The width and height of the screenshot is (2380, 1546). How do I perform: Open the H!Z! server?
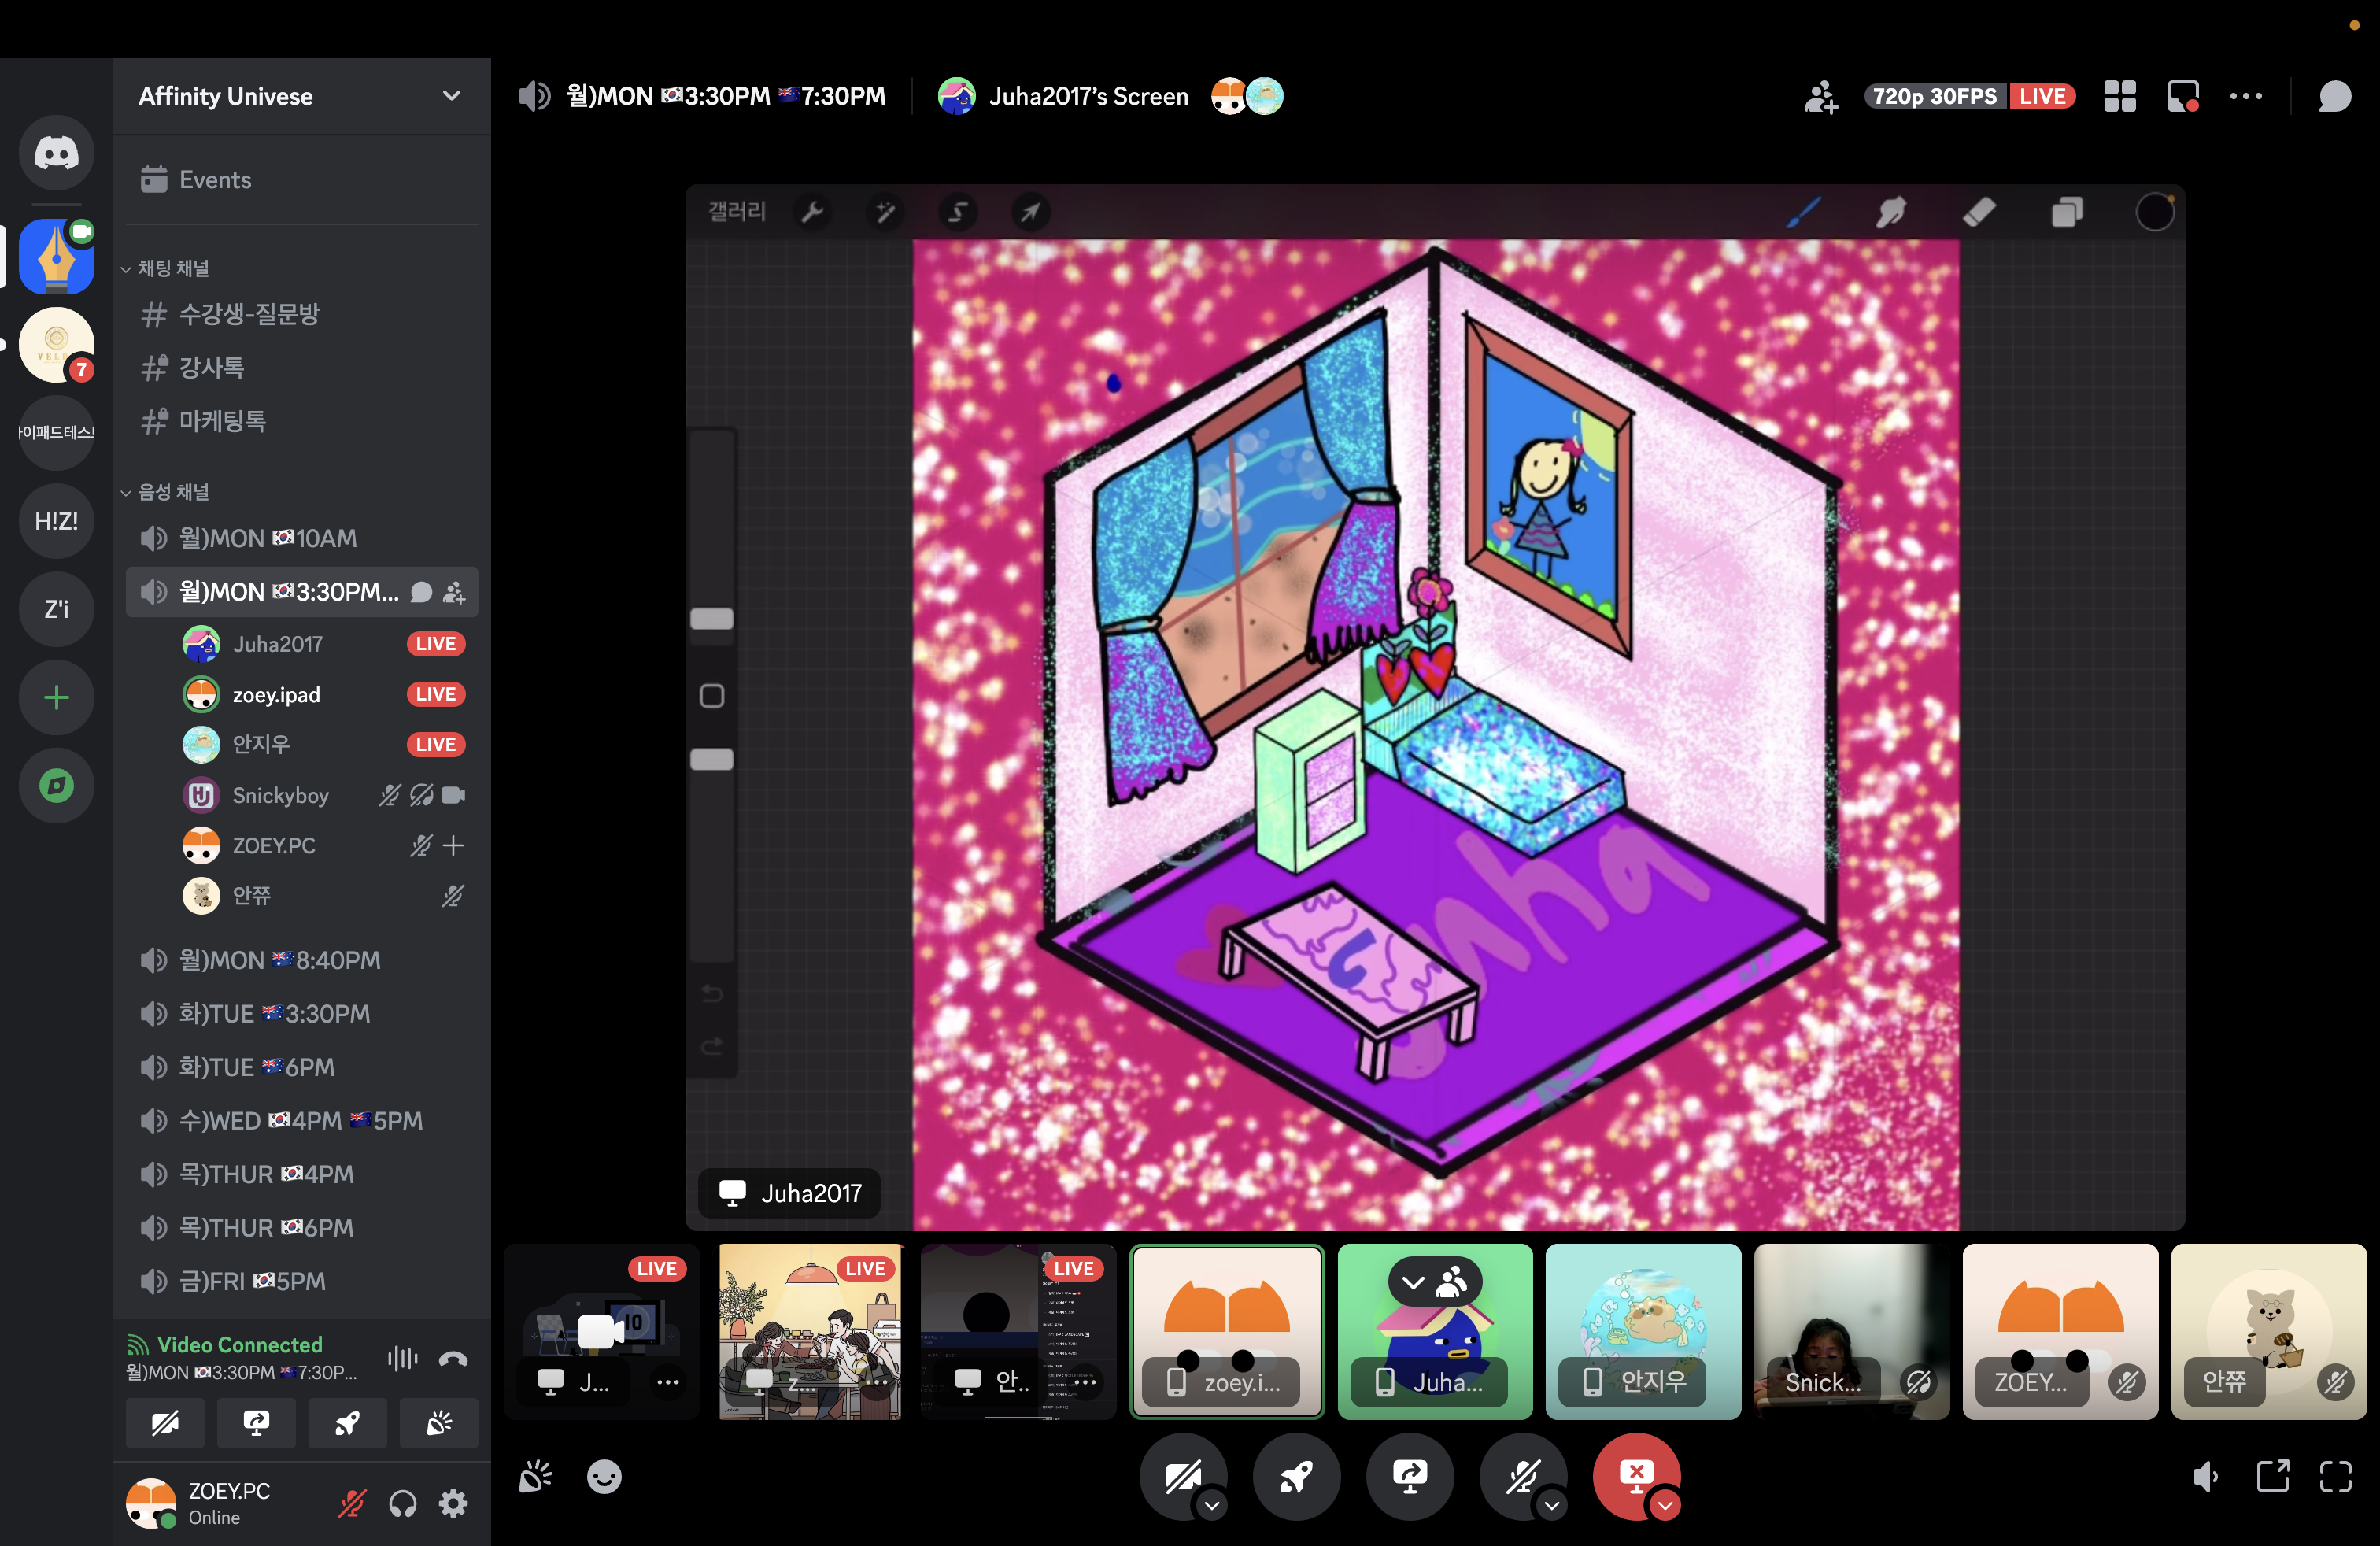[56, 521]
